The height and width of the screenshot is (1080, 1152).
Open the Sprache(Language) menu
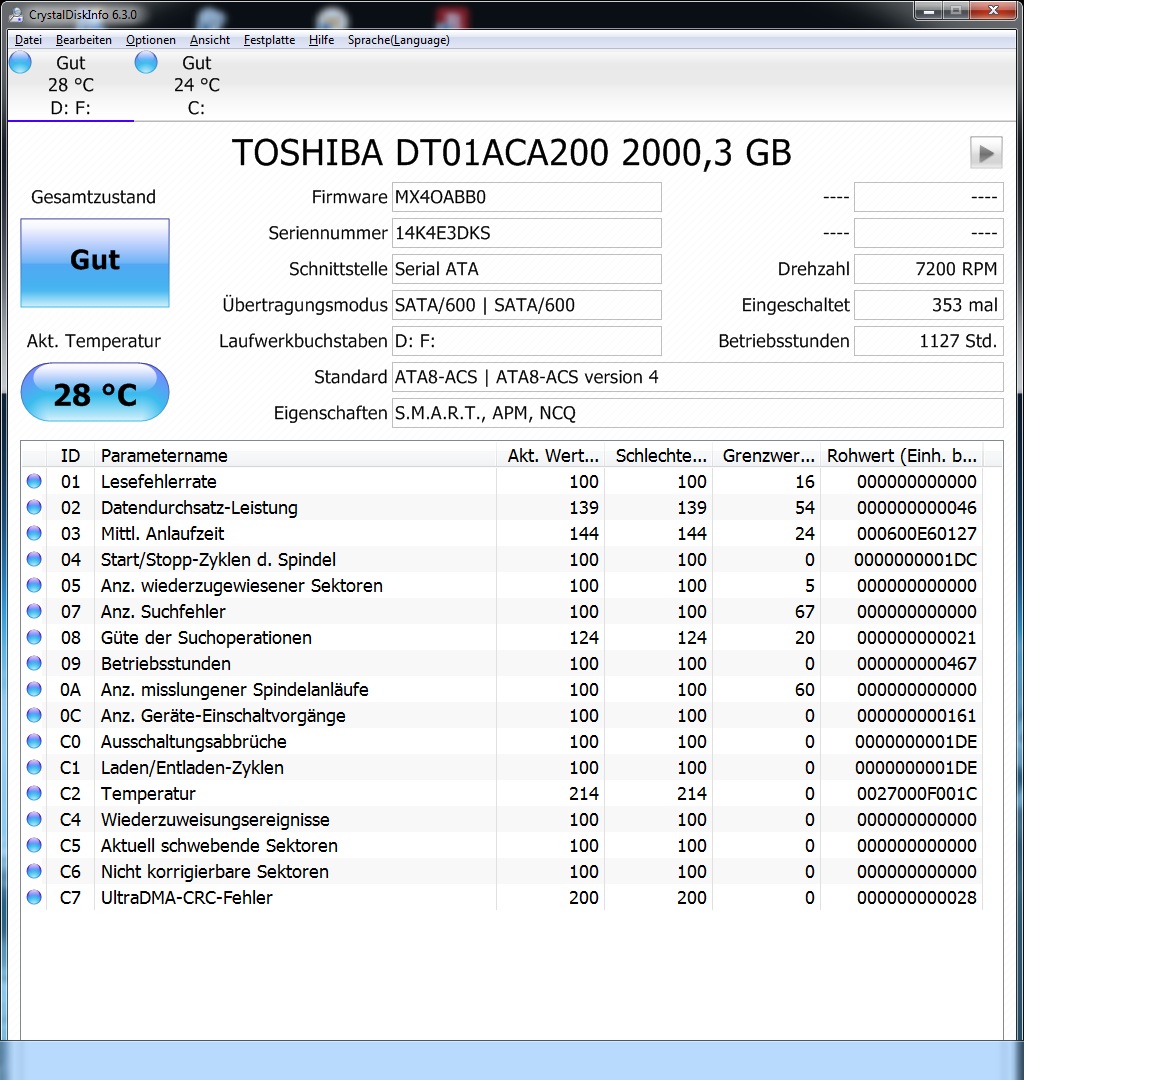(x=398, y=40)
